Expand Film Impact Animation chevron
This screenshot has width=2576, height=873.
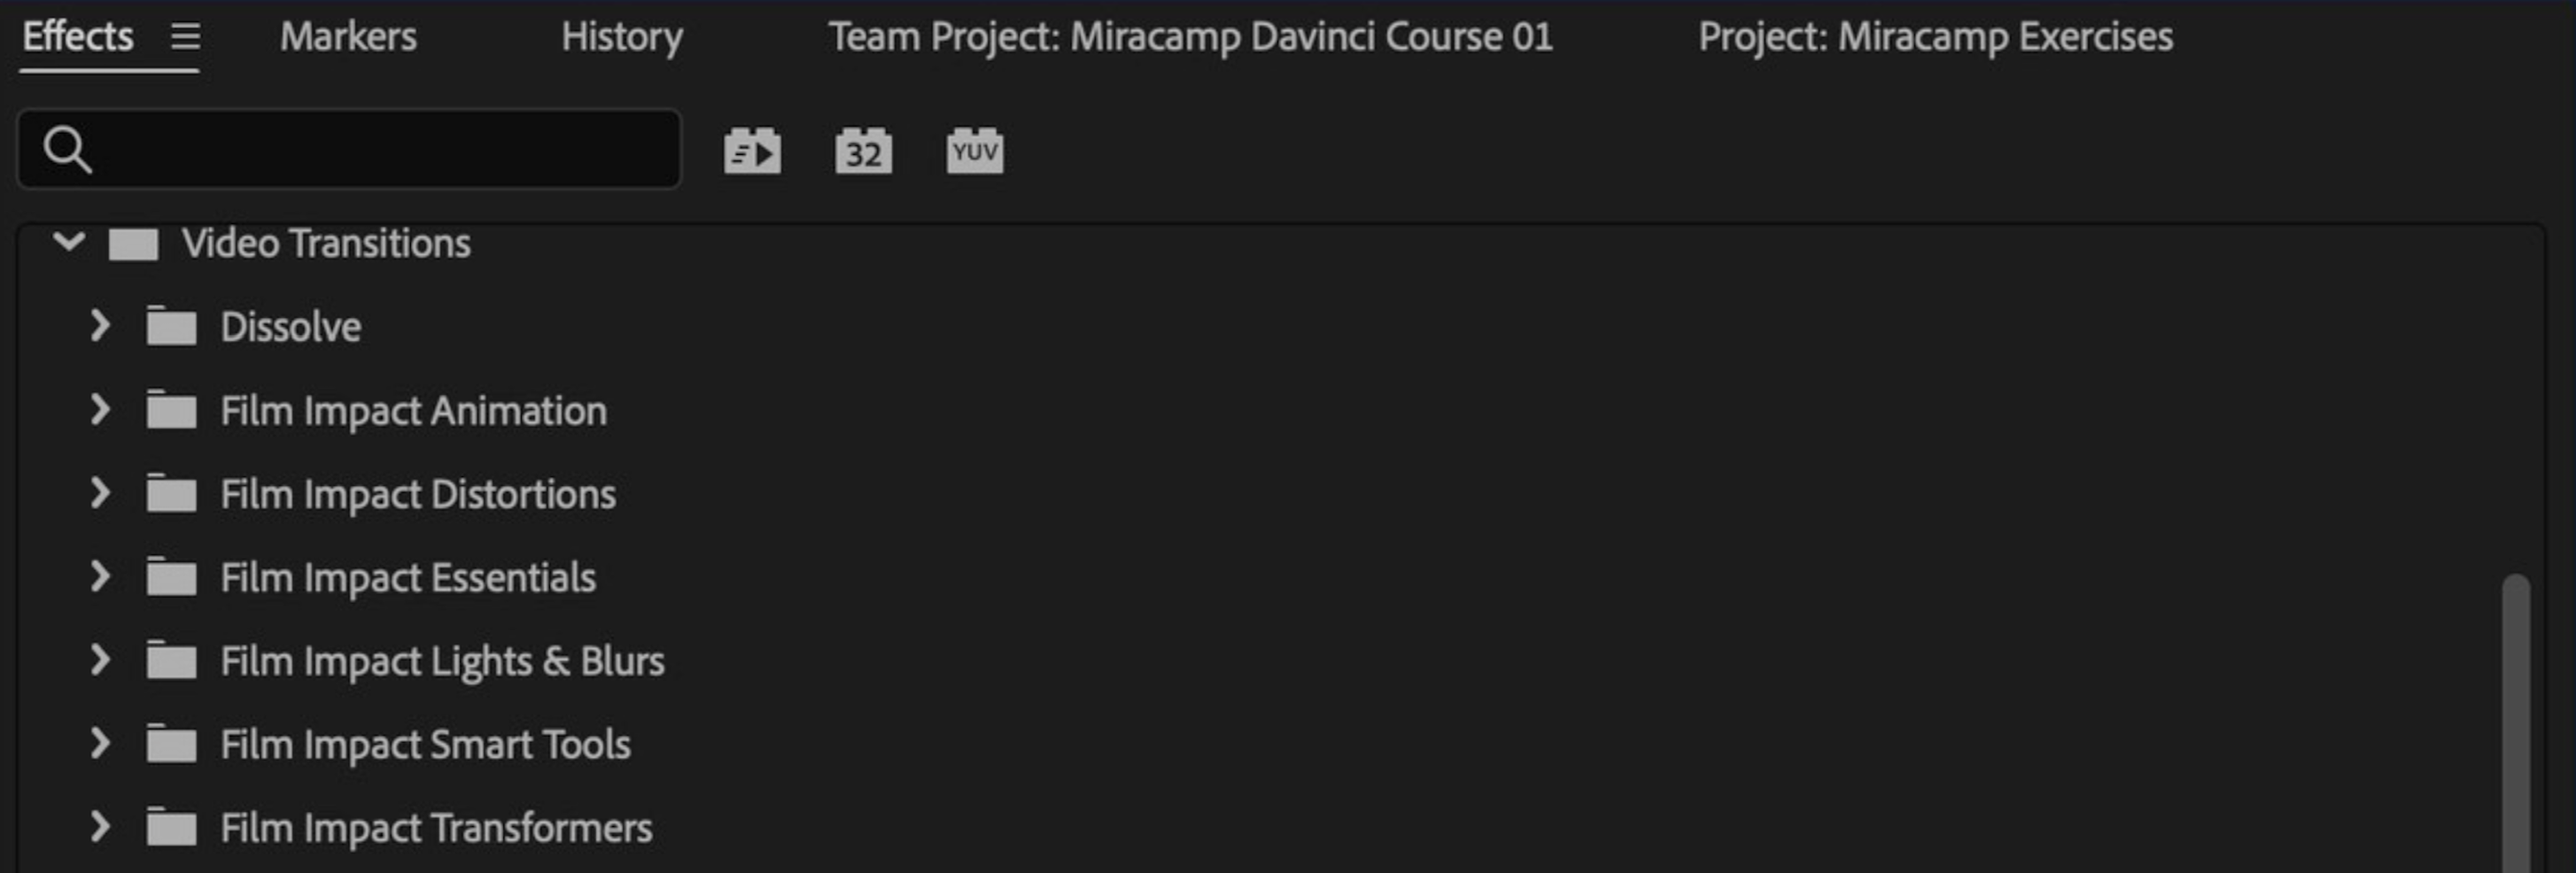pyautogui.click(x=99, y=409)
